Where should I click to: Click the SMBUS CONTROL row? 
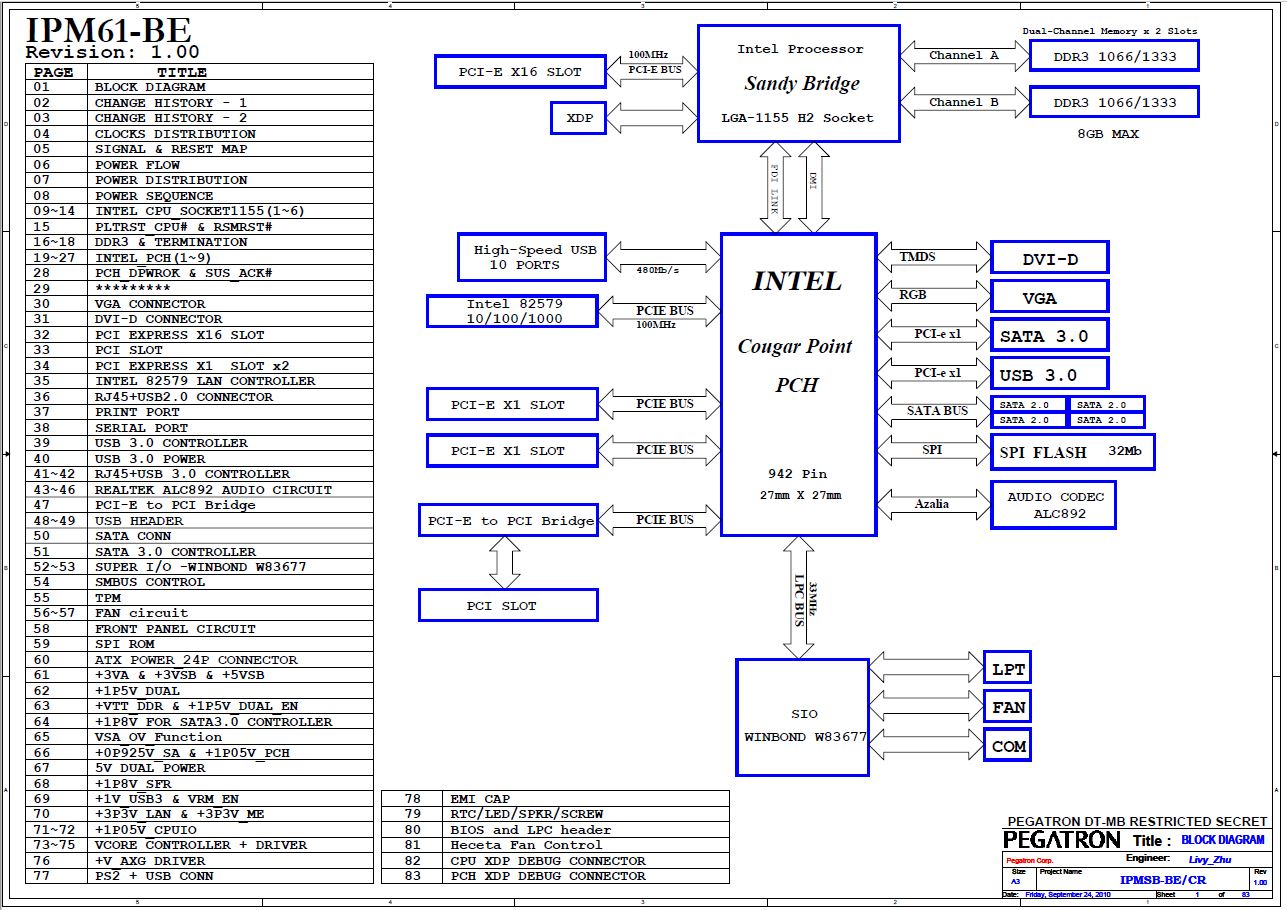[x=199, y=582]
